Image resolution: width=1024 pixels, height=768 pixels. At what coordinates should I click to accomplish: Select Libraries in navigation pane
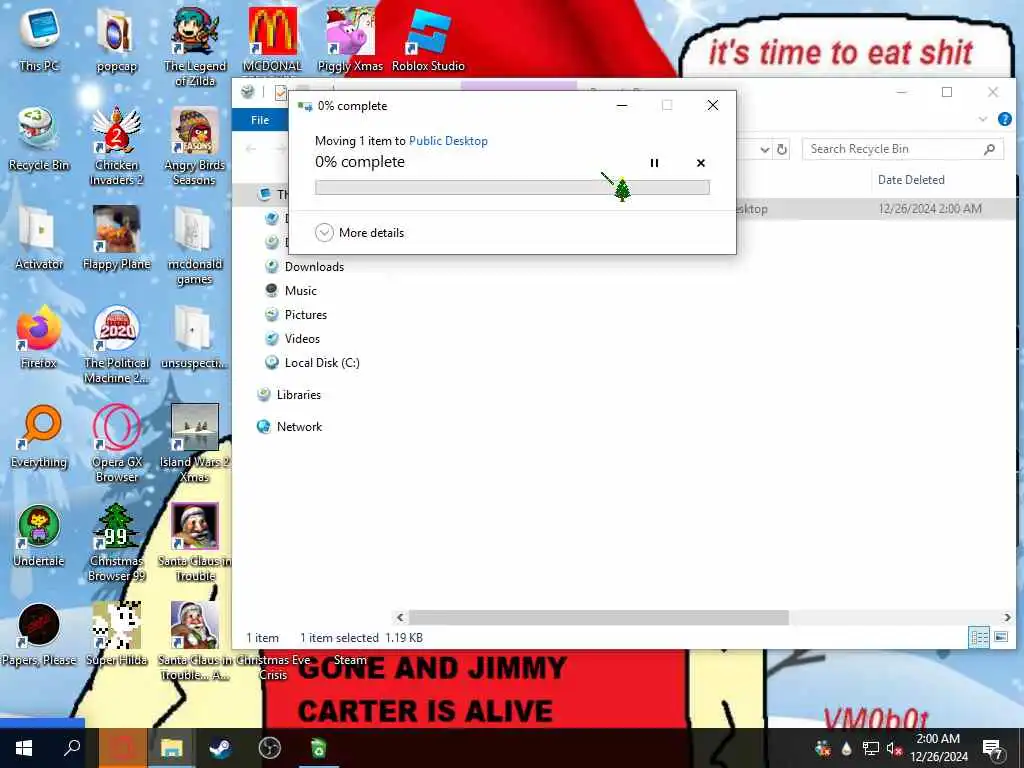298,395
